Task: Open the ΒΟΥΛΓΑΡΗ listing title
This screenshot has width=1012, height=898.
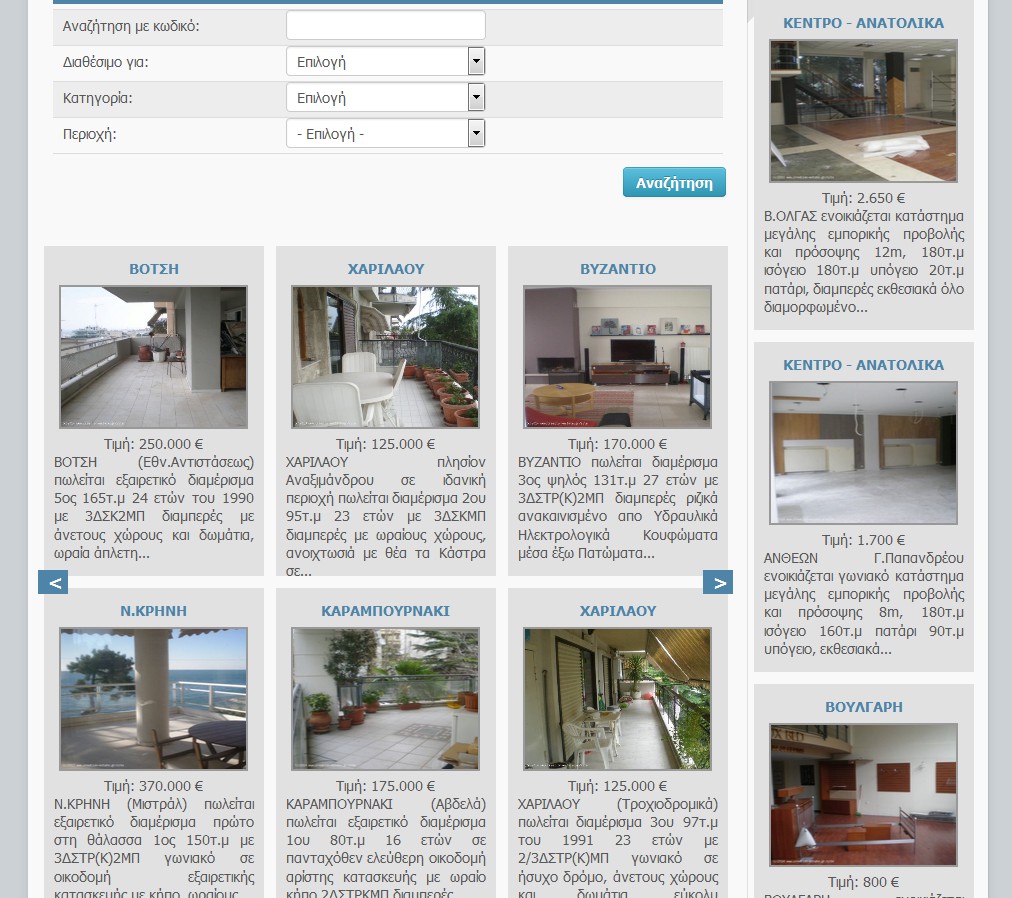Action: pos(864,707)
